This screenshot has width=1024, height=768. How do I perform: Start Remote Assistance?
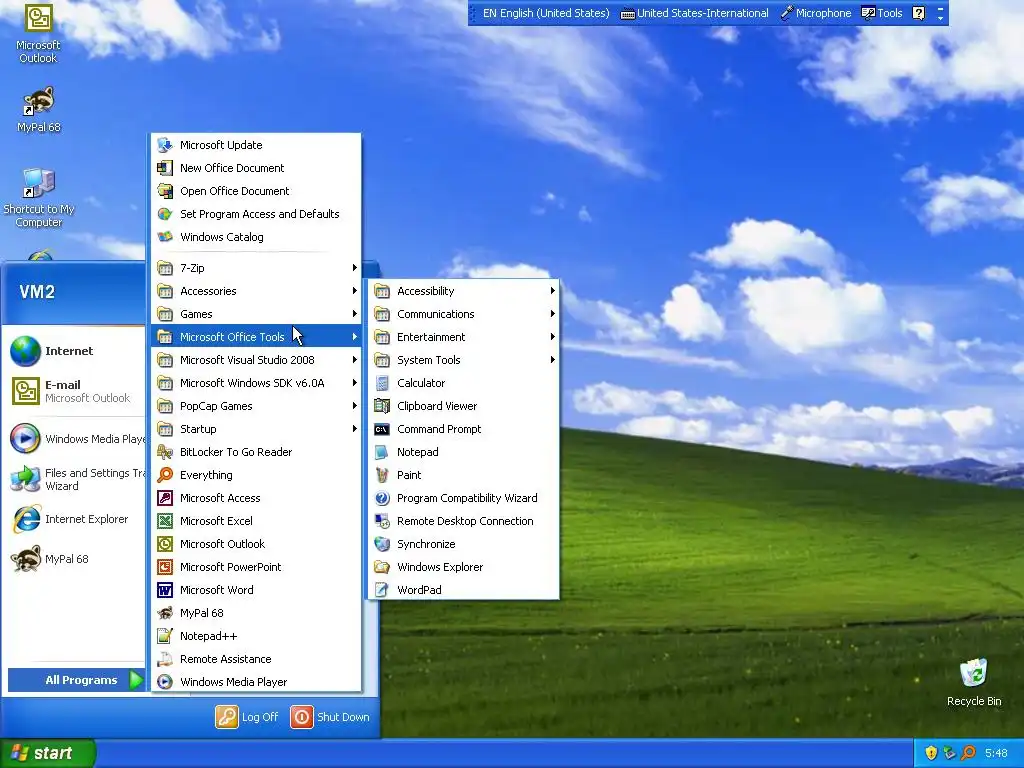coord(255,659)
